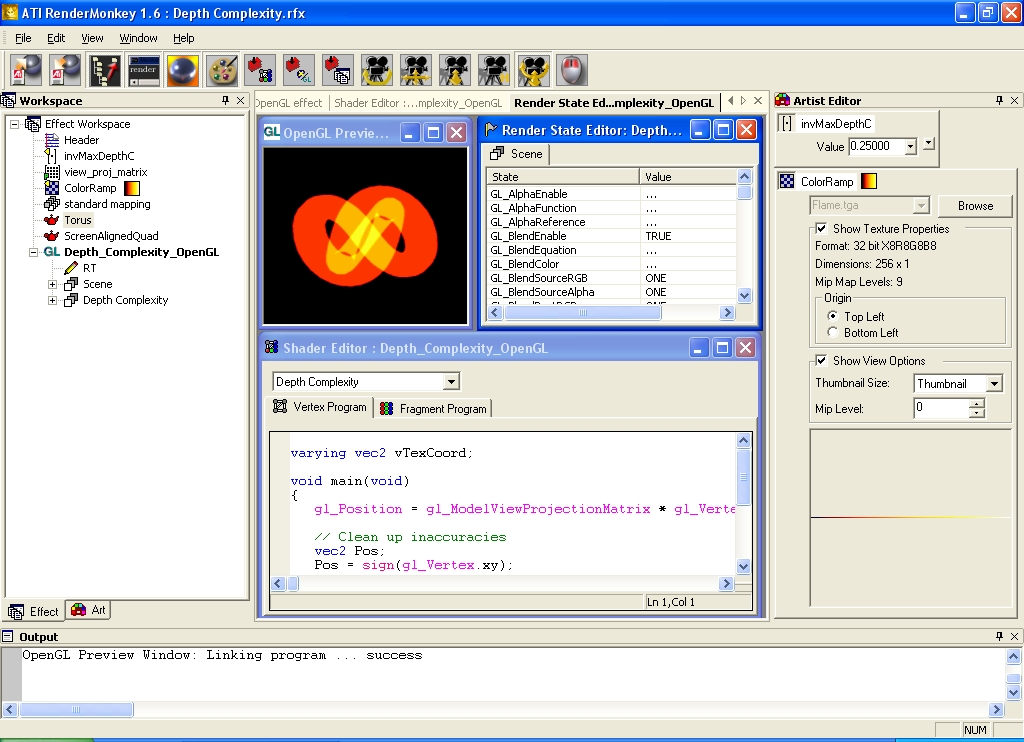Open the File menu

click(x=23, y=38)
